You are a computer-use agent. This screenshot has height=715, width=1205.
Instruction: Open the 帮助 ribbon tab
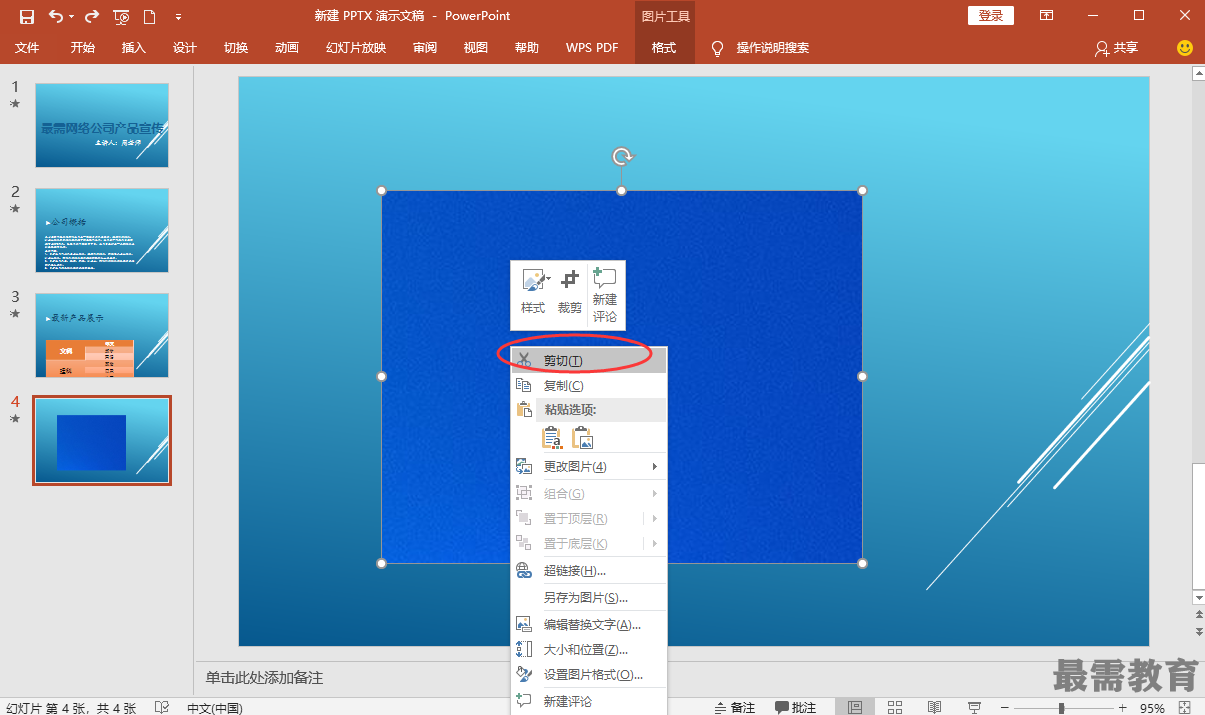(527, 48)
